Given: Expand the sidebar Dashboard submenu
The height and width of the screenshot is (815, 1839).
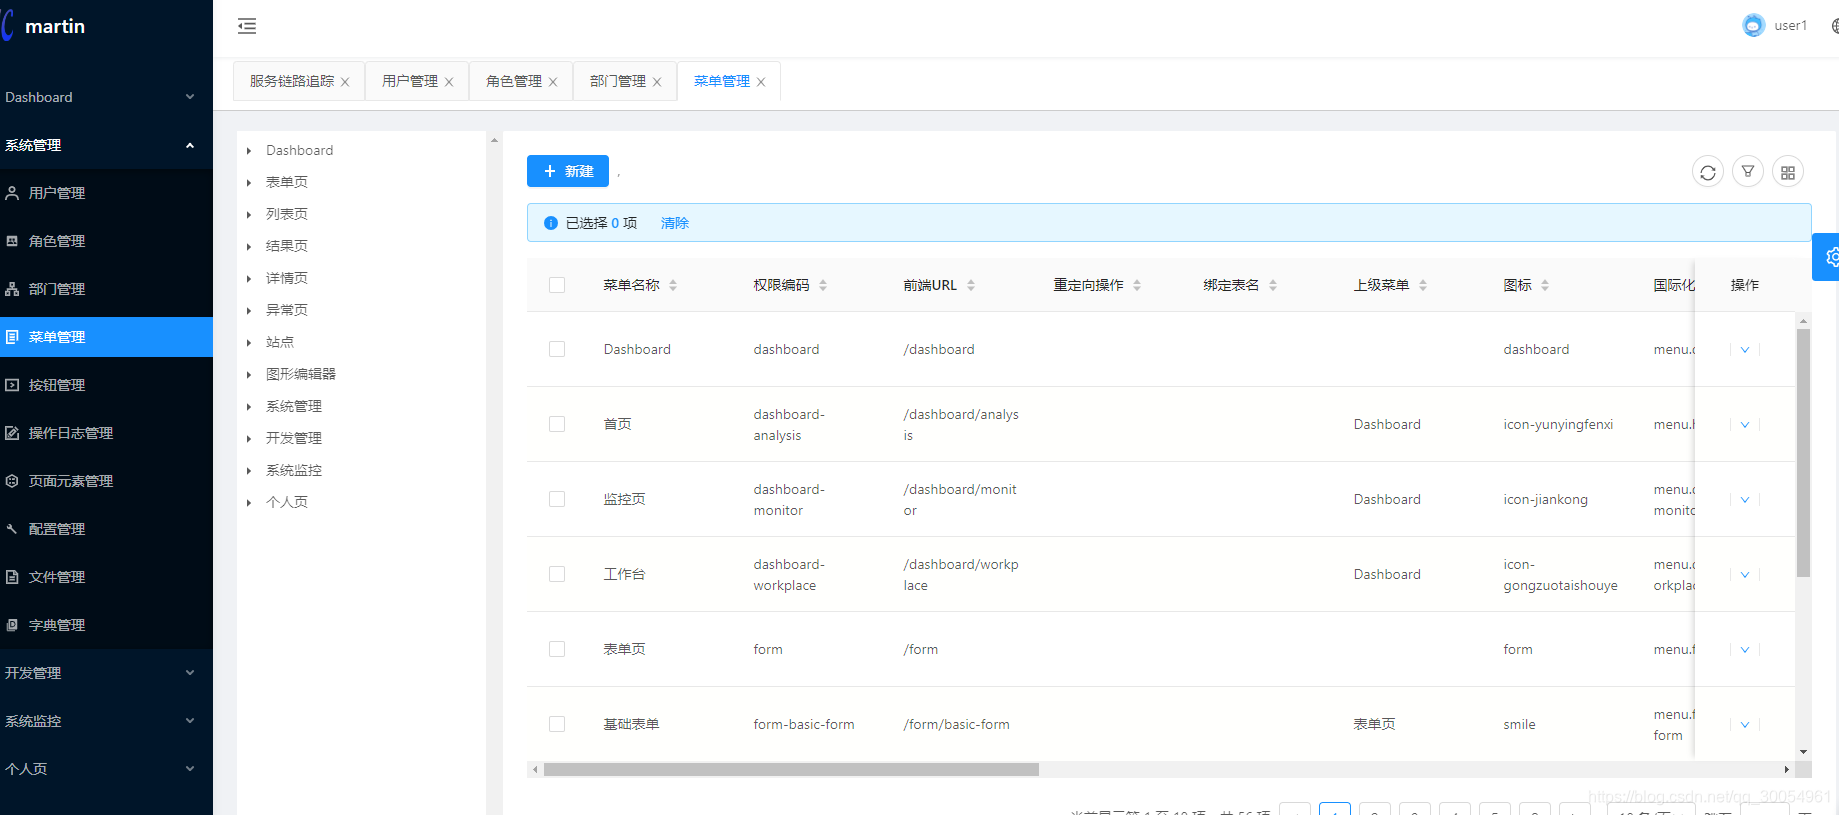Looking at the screenshot, I should pyautogui.click(x=106, y=97).
